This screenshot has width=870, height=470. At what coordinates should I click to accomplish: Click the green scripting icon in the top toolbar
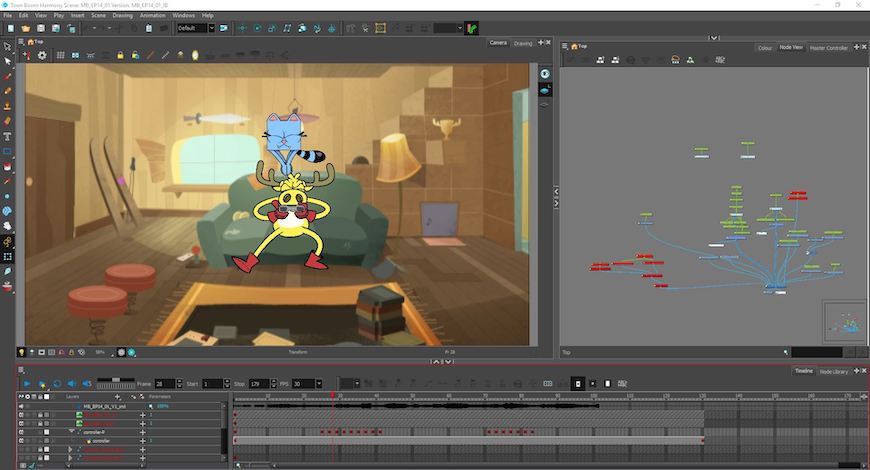(x=472, y=28)
